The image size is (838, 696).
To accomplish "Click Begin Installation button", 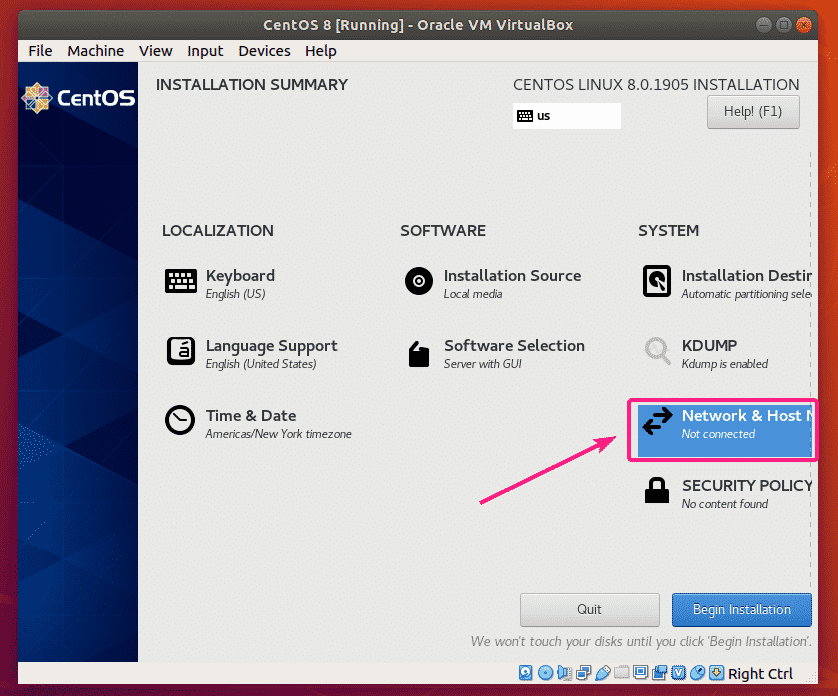I will pyautogui.click(x=741, y=609).
